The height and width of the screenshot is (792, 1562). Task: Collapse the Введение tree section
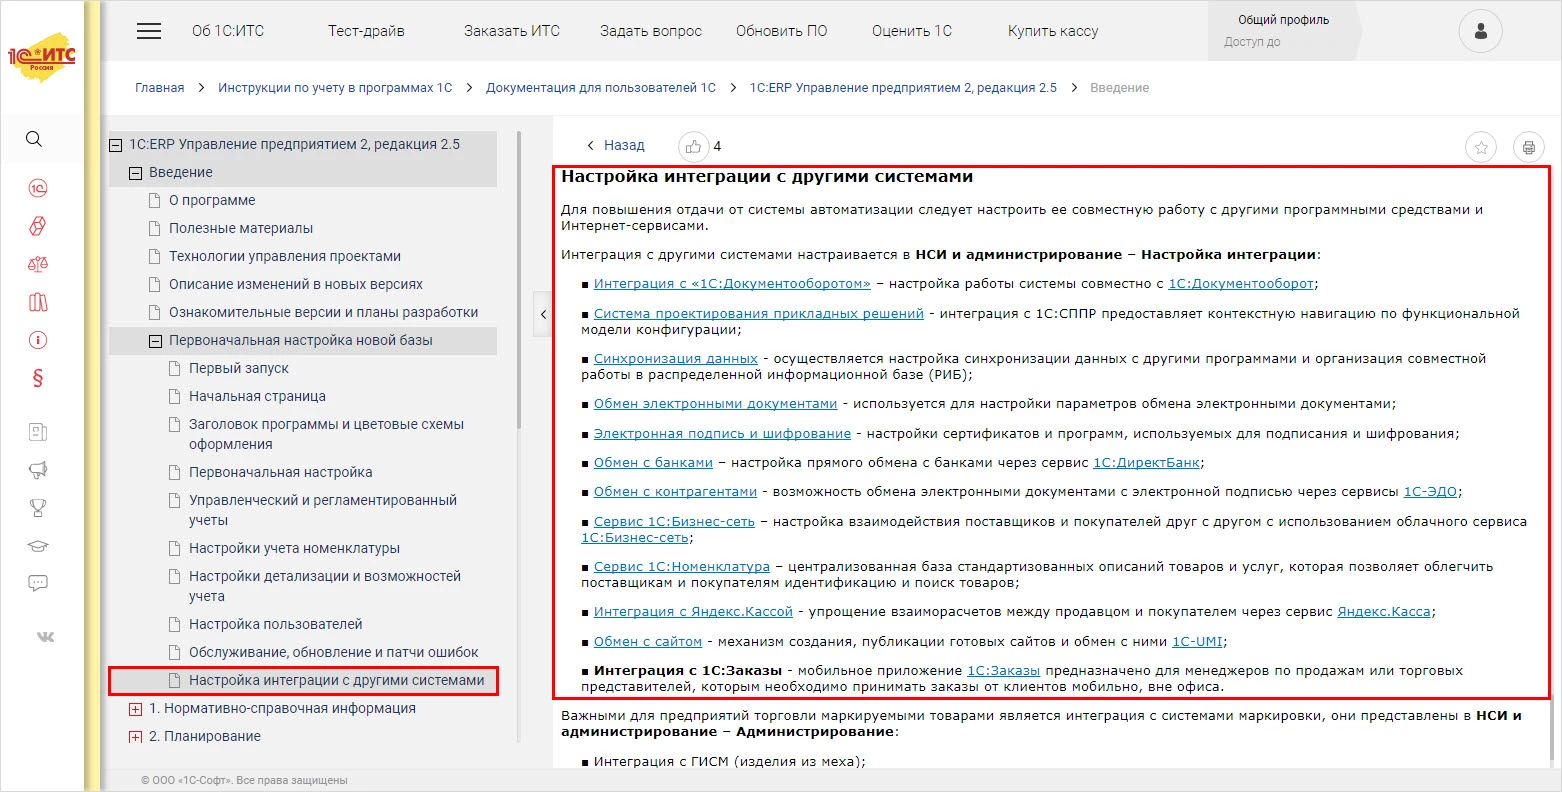[136, 173]
